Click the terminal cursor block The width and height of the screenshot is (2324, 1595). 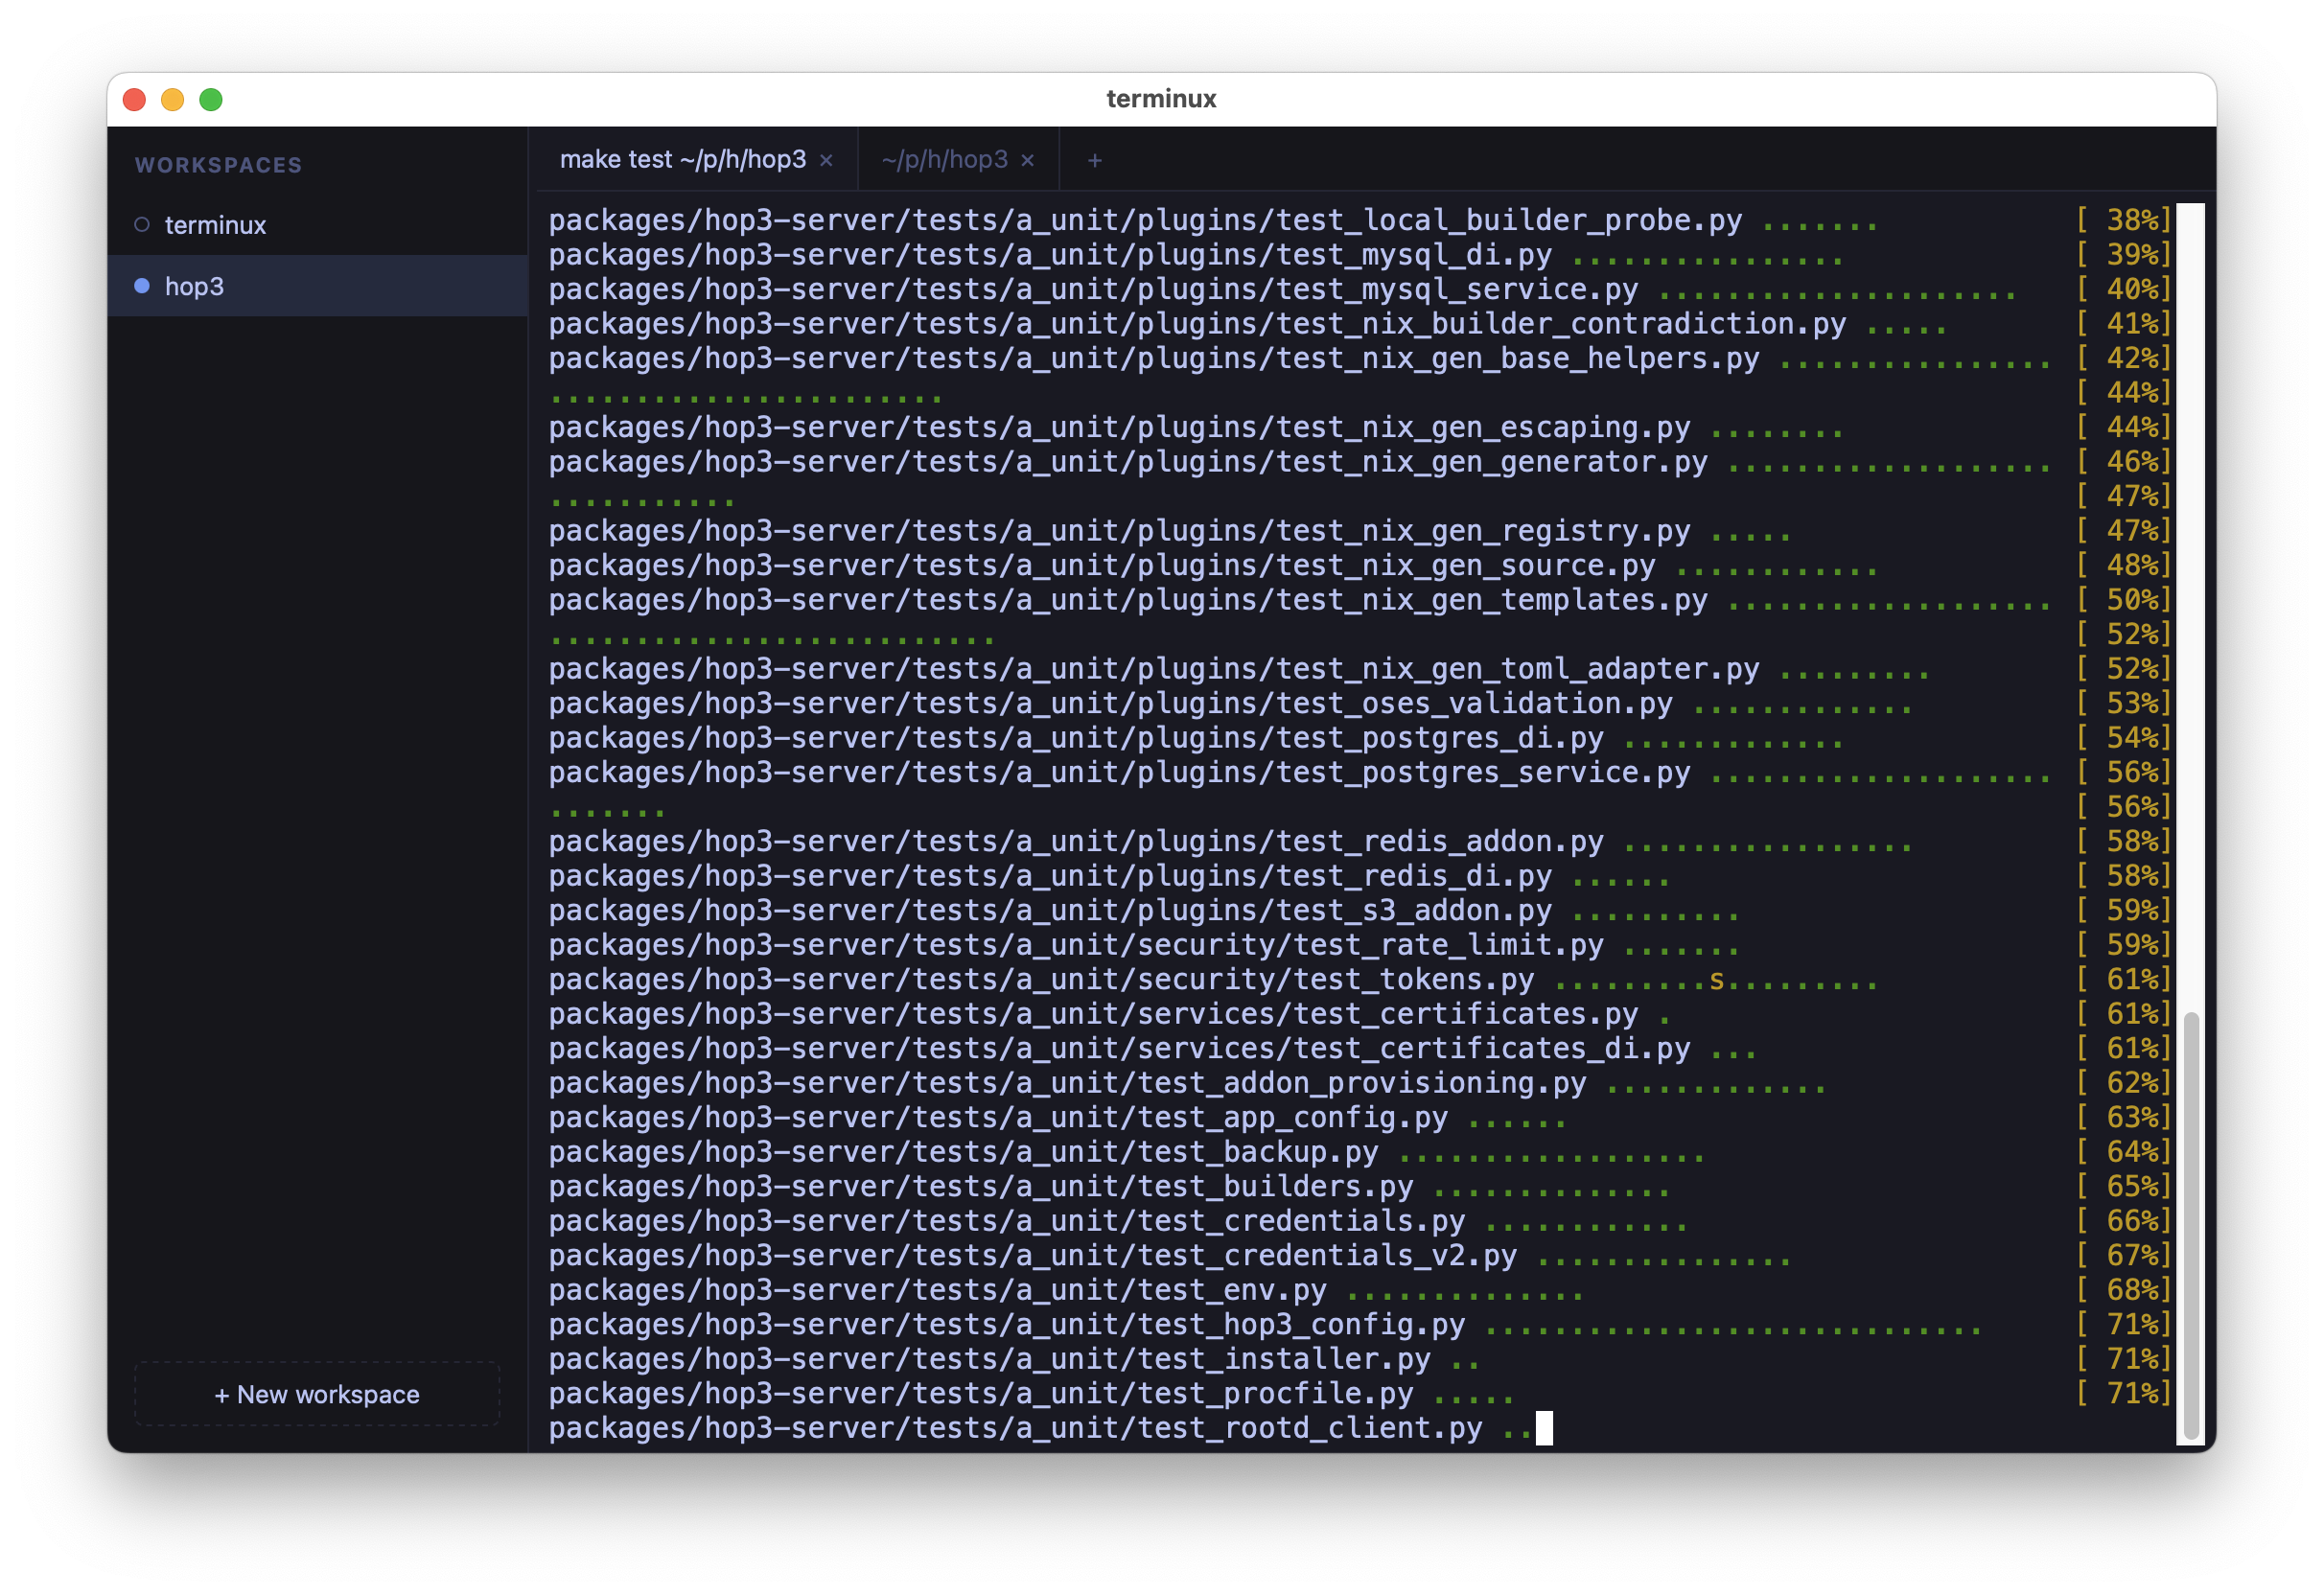click(1544, 1428)
